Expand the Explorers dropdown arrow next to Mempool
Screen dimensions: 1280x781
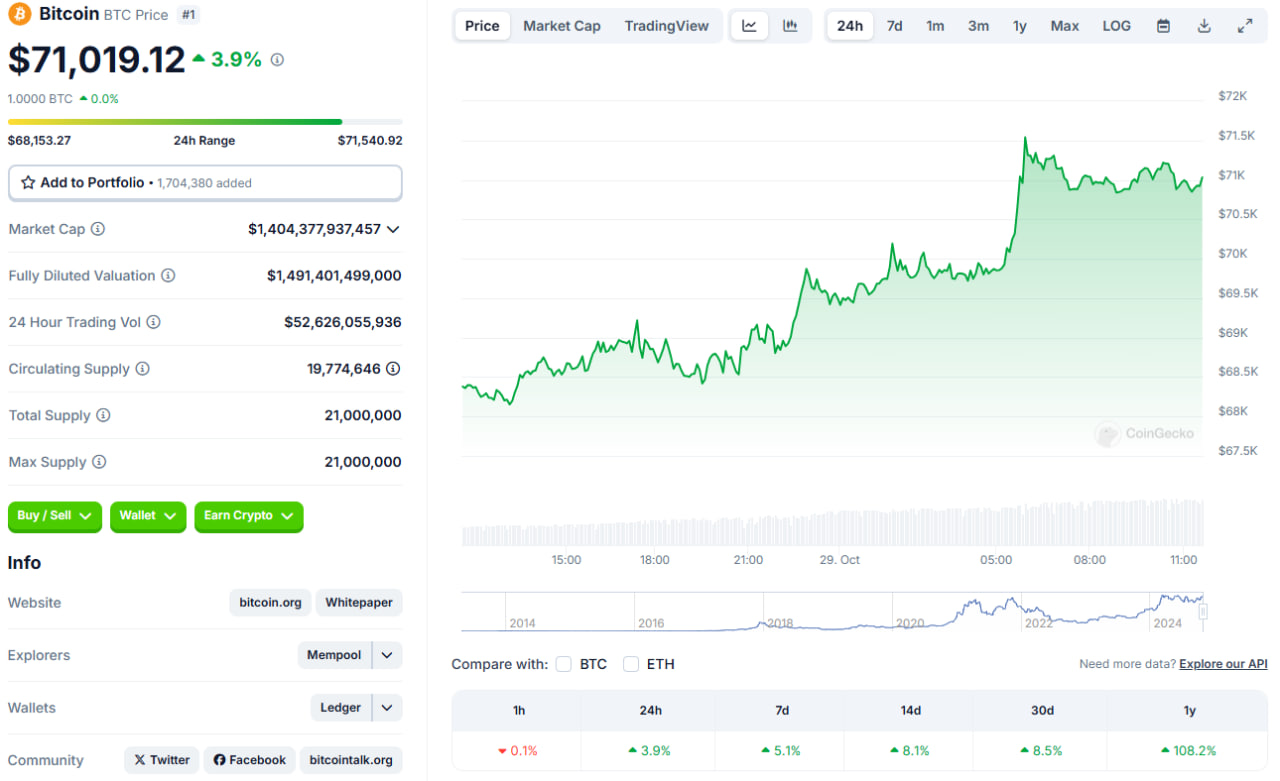point(387,655)
